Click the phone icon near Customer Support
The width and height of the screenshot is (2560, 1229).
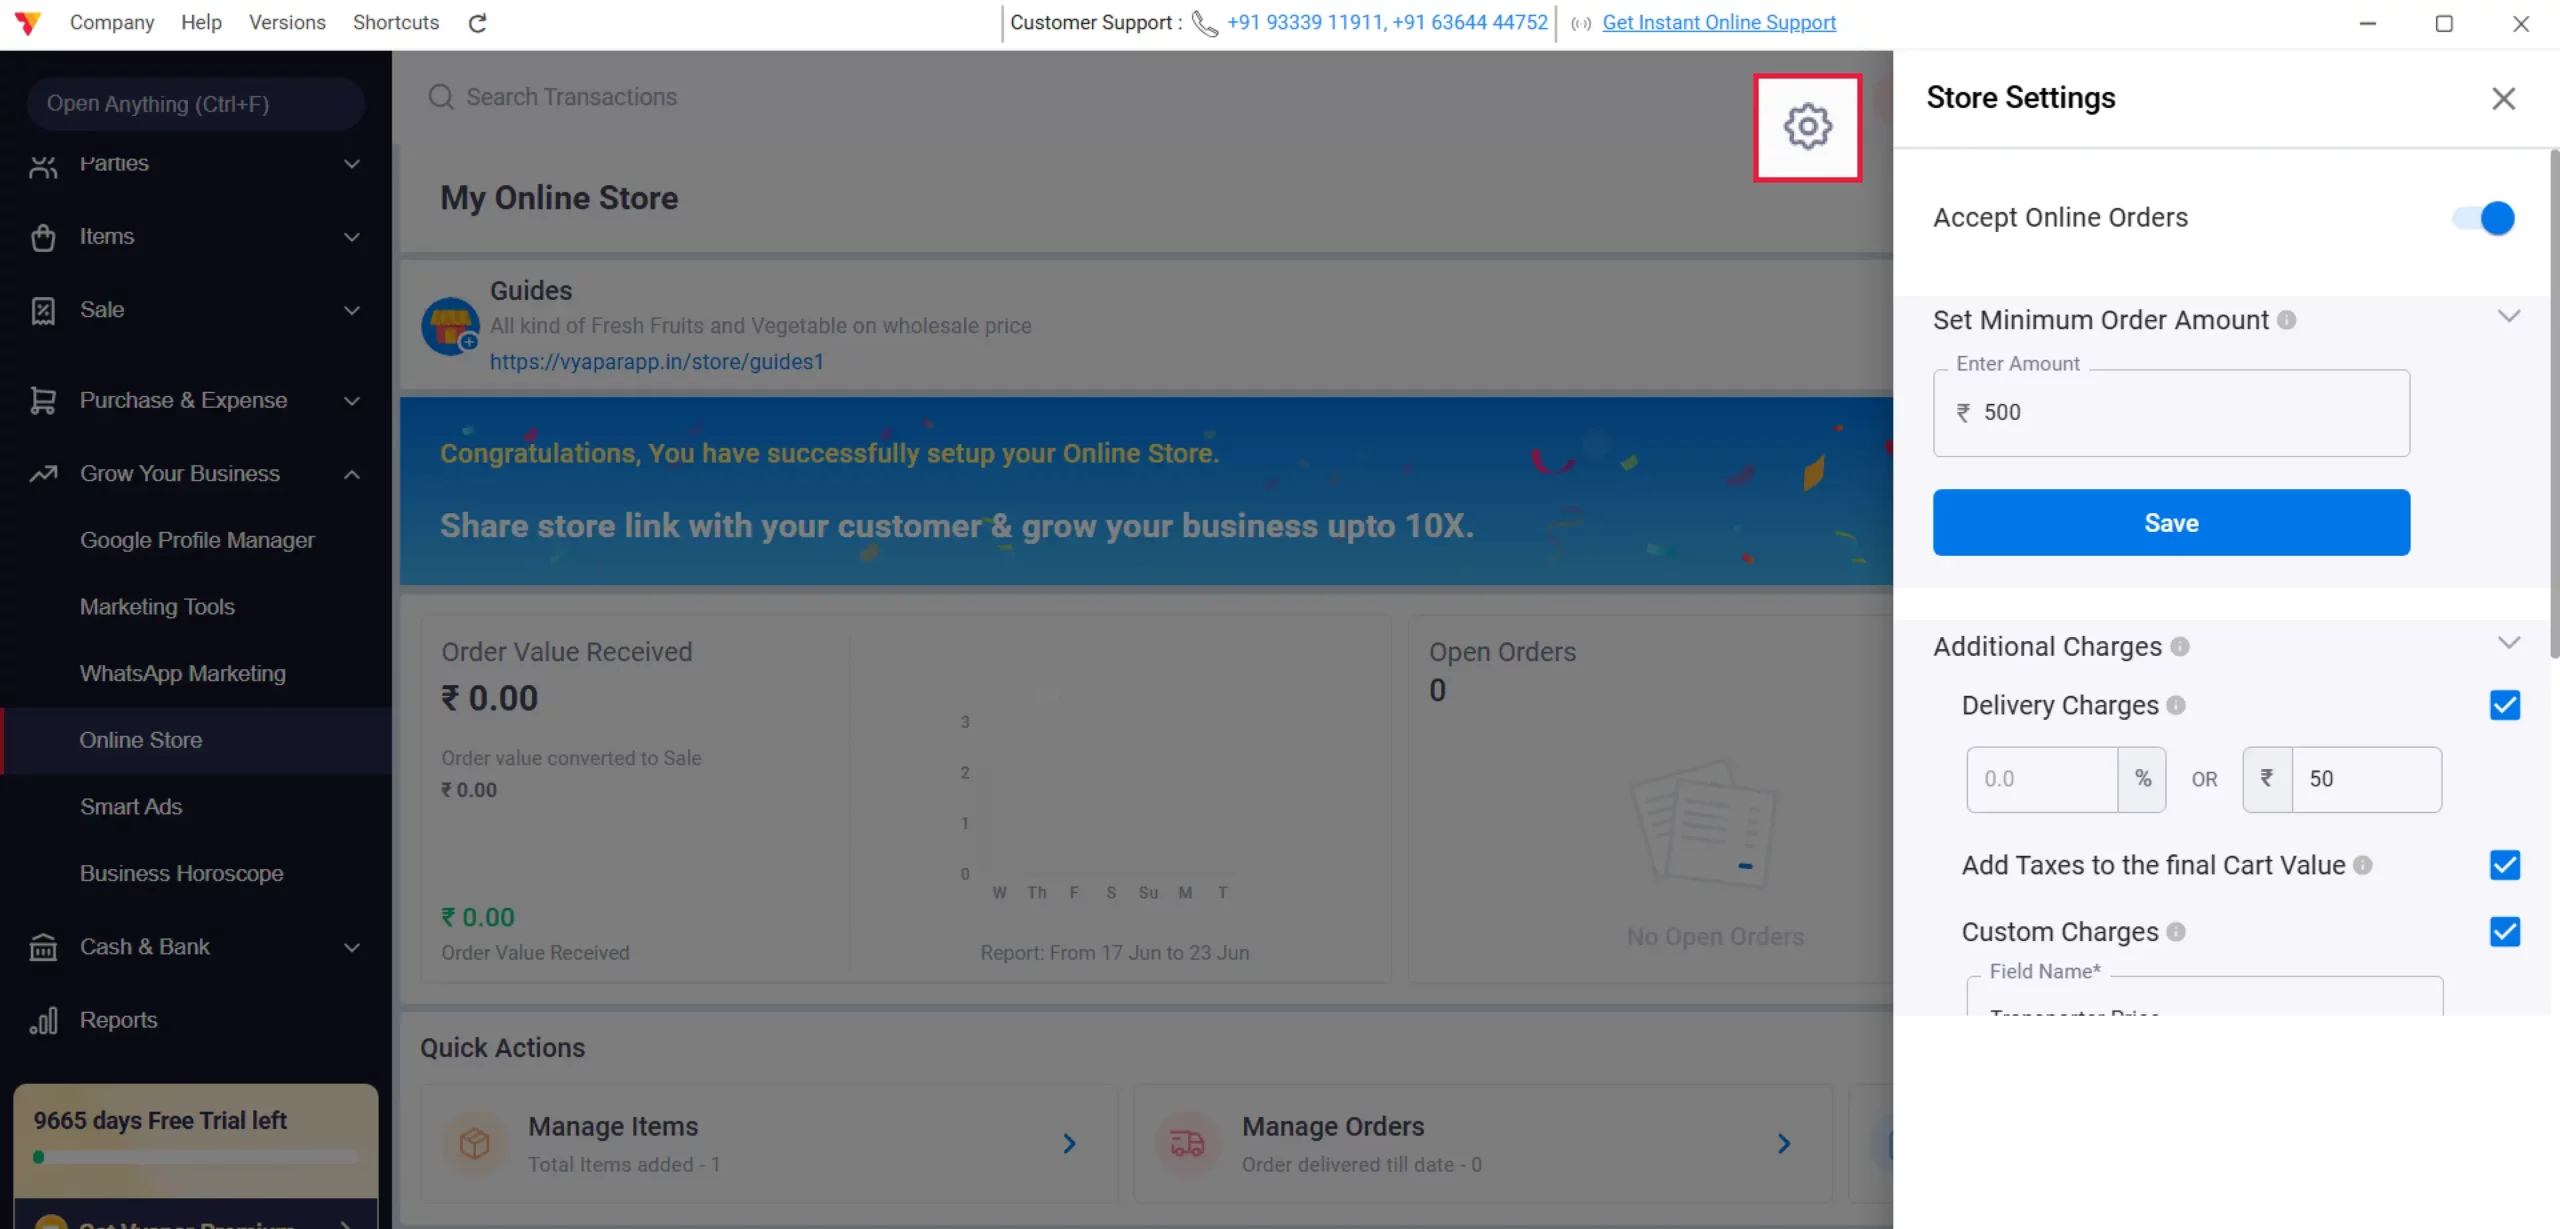(1205, 23)
